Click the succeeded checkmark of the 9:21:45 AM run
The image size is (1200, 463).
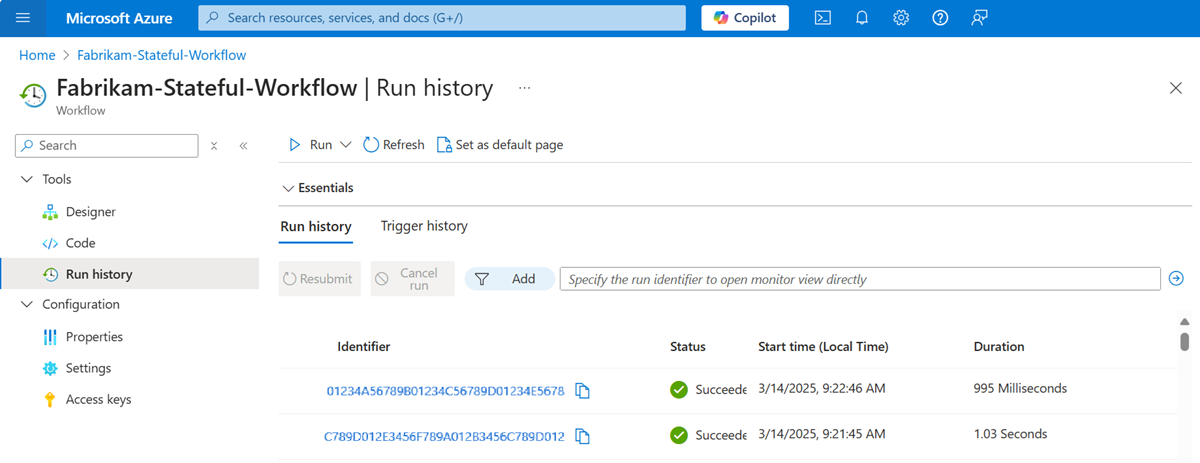679,435
